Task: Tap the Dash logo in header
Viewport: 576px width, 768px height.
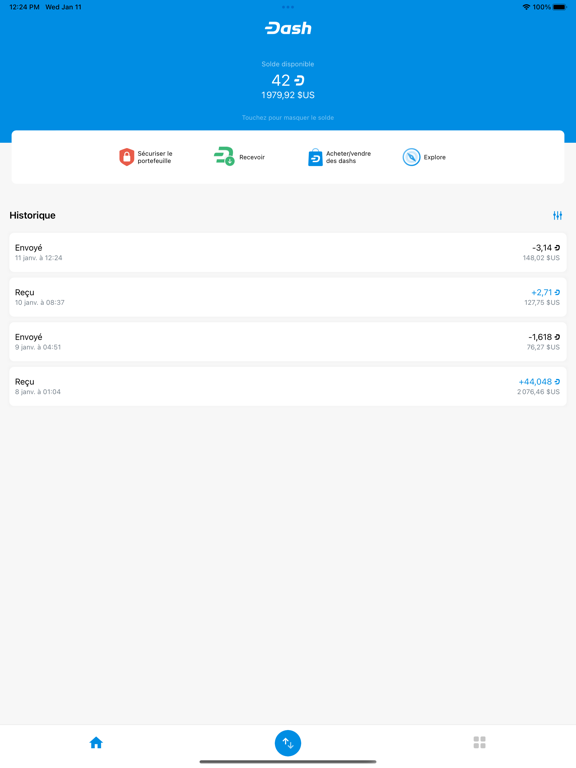Action: click(288, 28)
